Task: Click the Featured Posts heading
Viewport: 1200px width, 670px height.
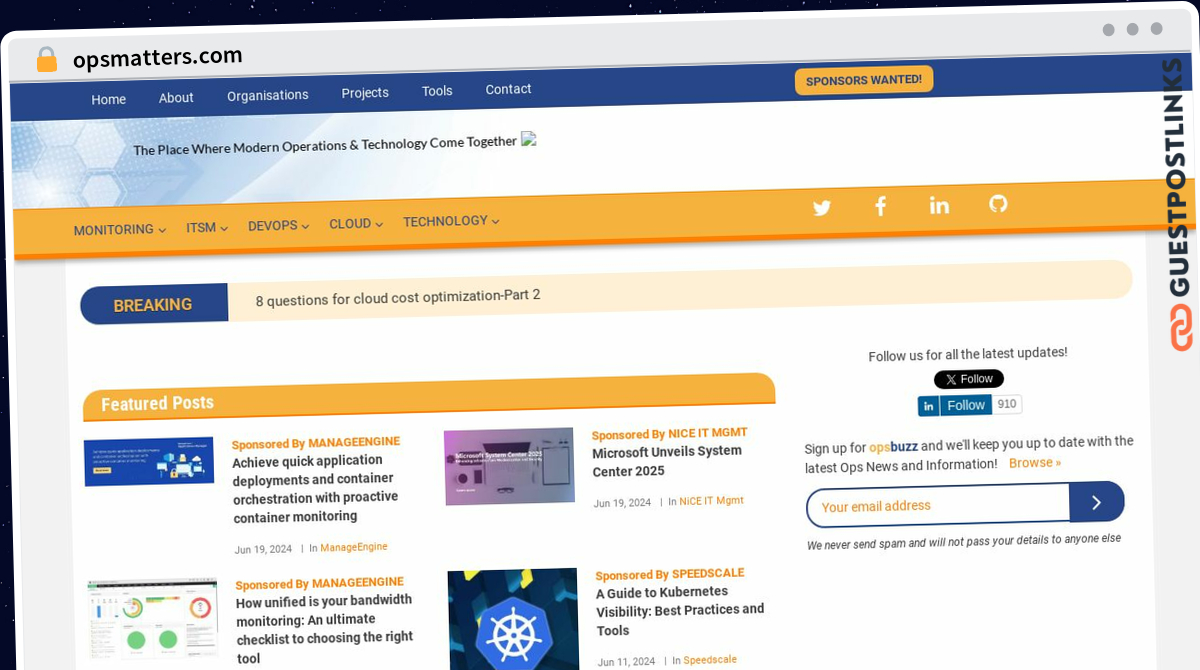Action: (157, 404)
